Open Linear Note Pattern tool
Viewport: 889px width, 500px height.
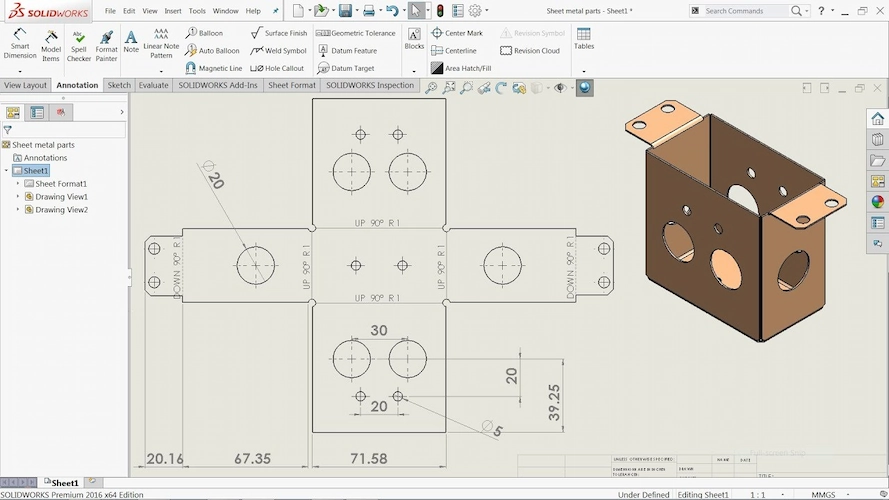(x=161, y=43)
